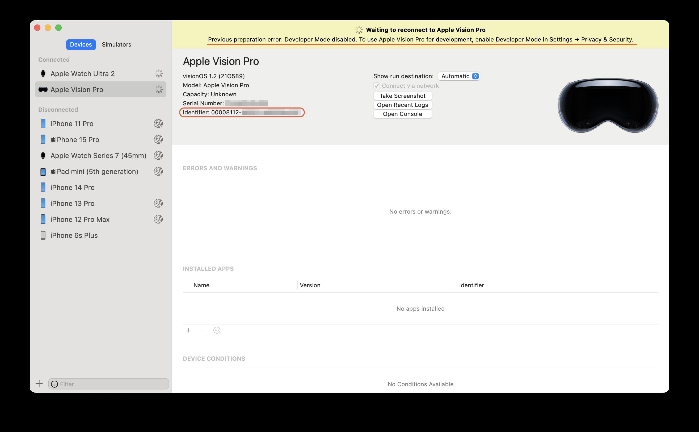Screen dimensions: 699x432
Task: Sort installed apps by Name column
Action: coord(201,285)
